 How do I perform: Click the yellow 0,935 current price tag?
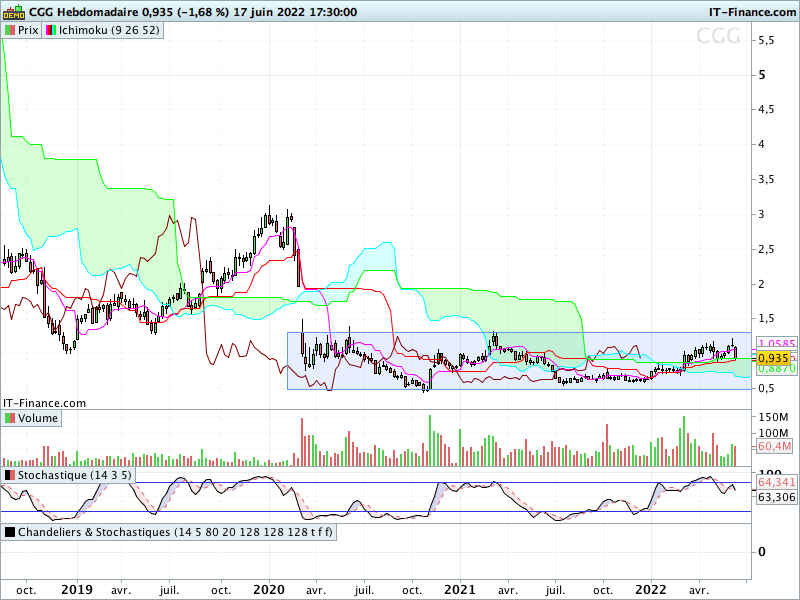coord(773,358)
